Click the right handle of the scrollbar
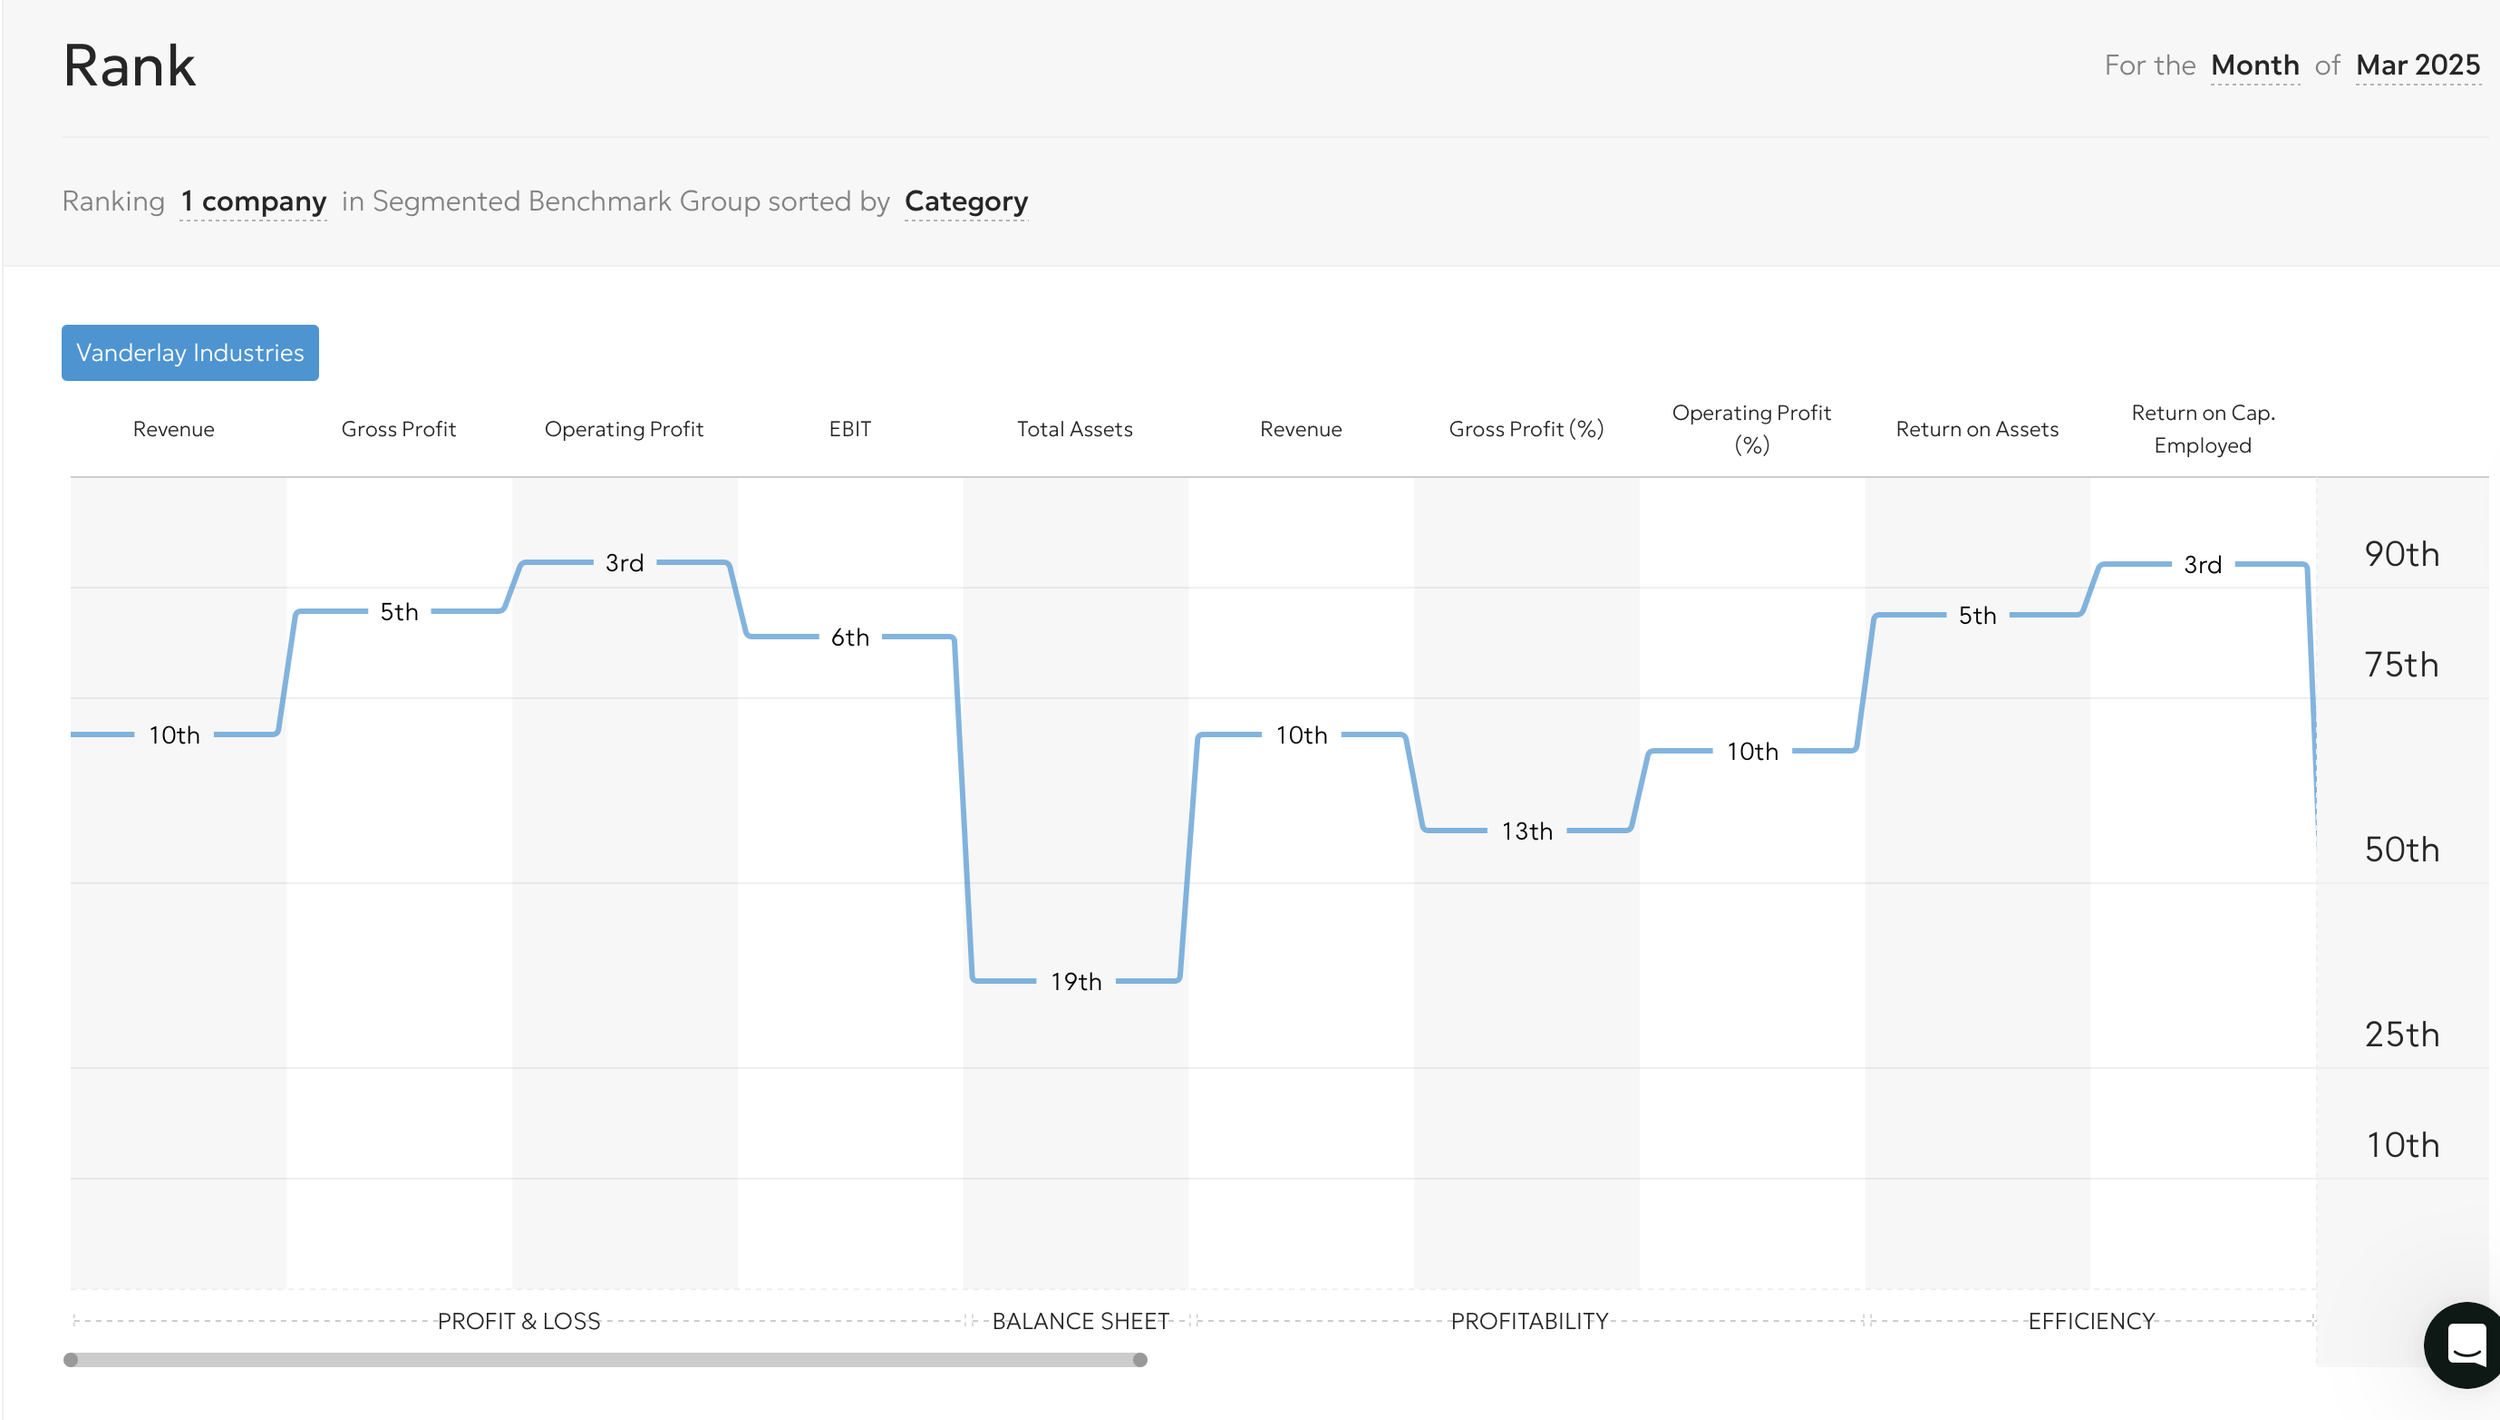 pyautogui.click(x=1139, y=1360)
